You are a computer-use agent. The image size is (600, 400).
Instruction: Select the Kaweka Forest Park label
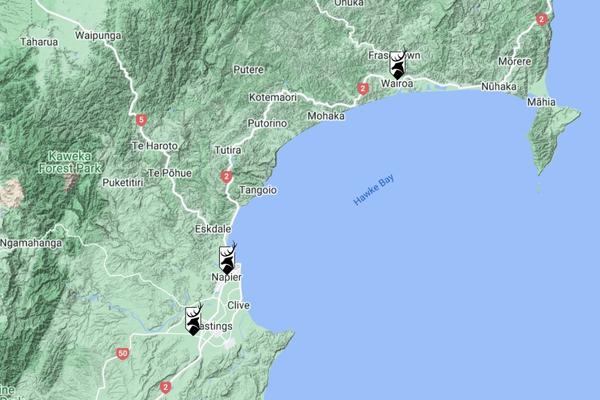pyautogui.click(x=73, y=162)
